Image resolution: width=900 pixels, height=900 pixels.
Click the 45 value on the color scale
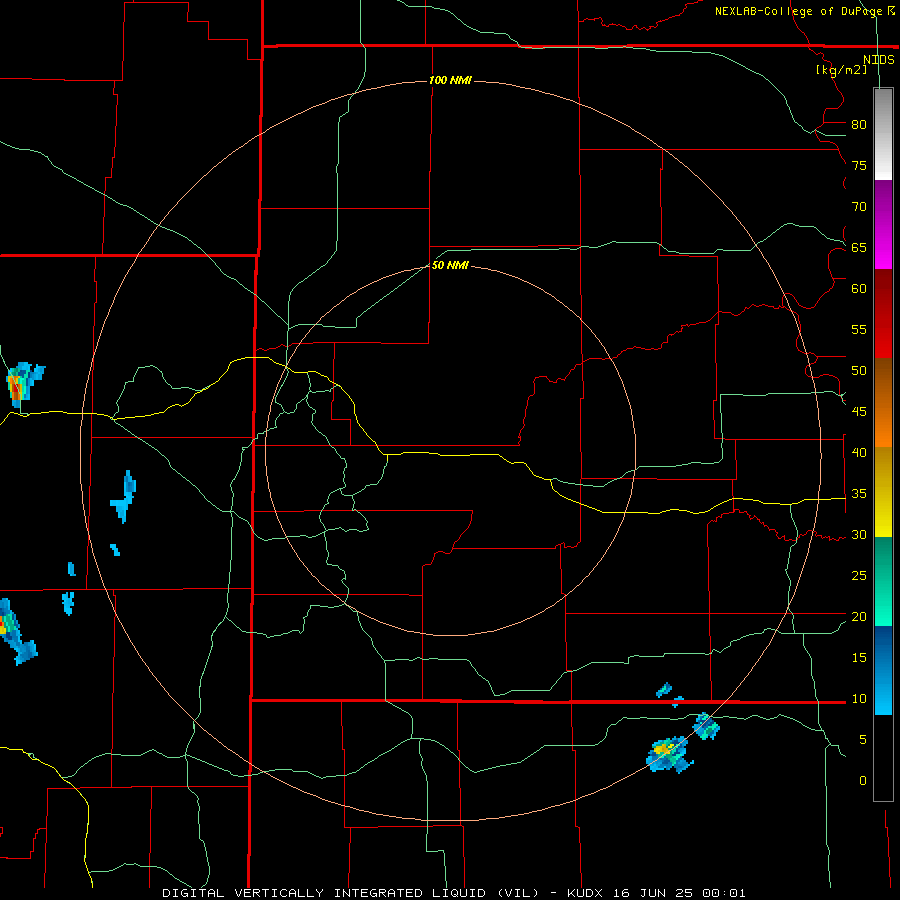[859, 412]
